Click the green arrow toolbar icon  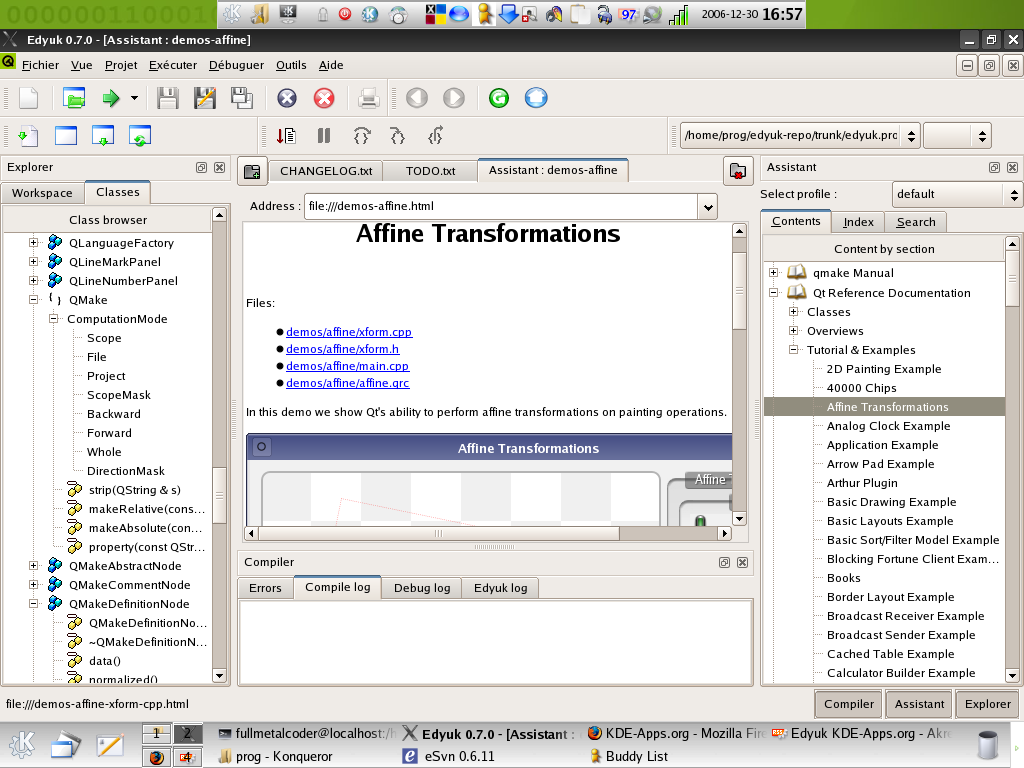point(111,99)
